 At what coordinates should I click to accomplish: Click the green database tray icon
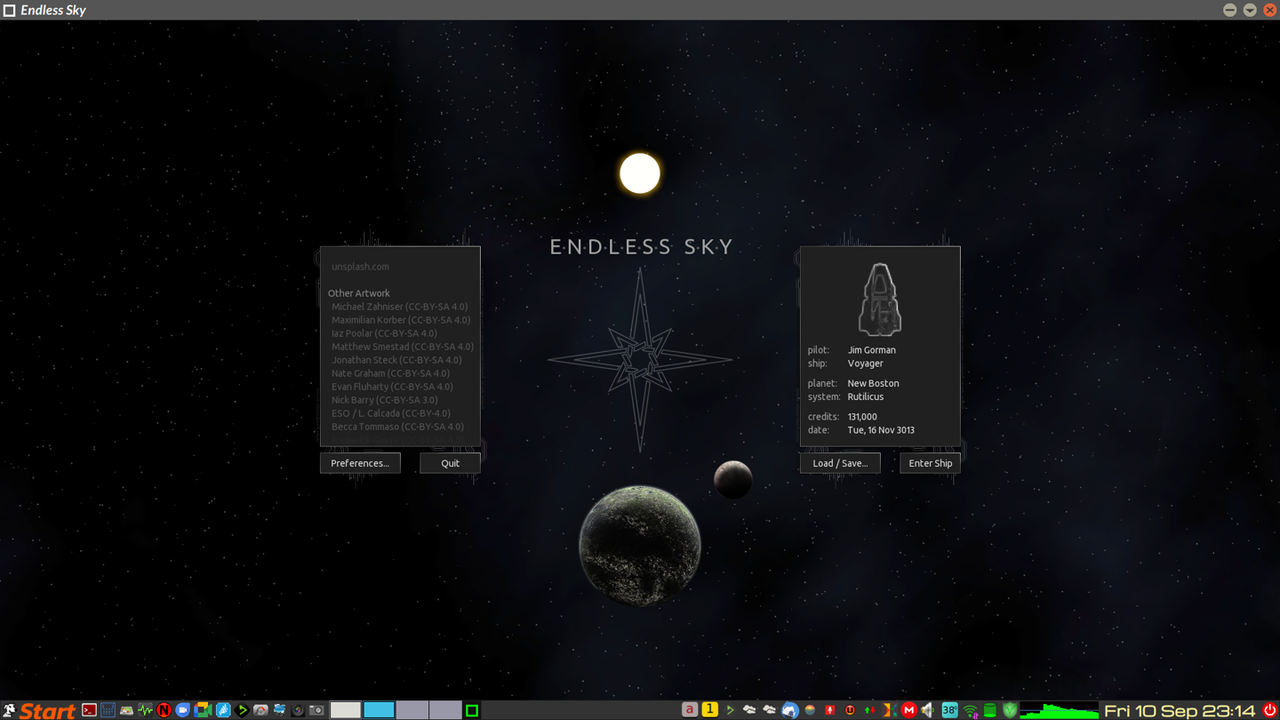point(988,710)
